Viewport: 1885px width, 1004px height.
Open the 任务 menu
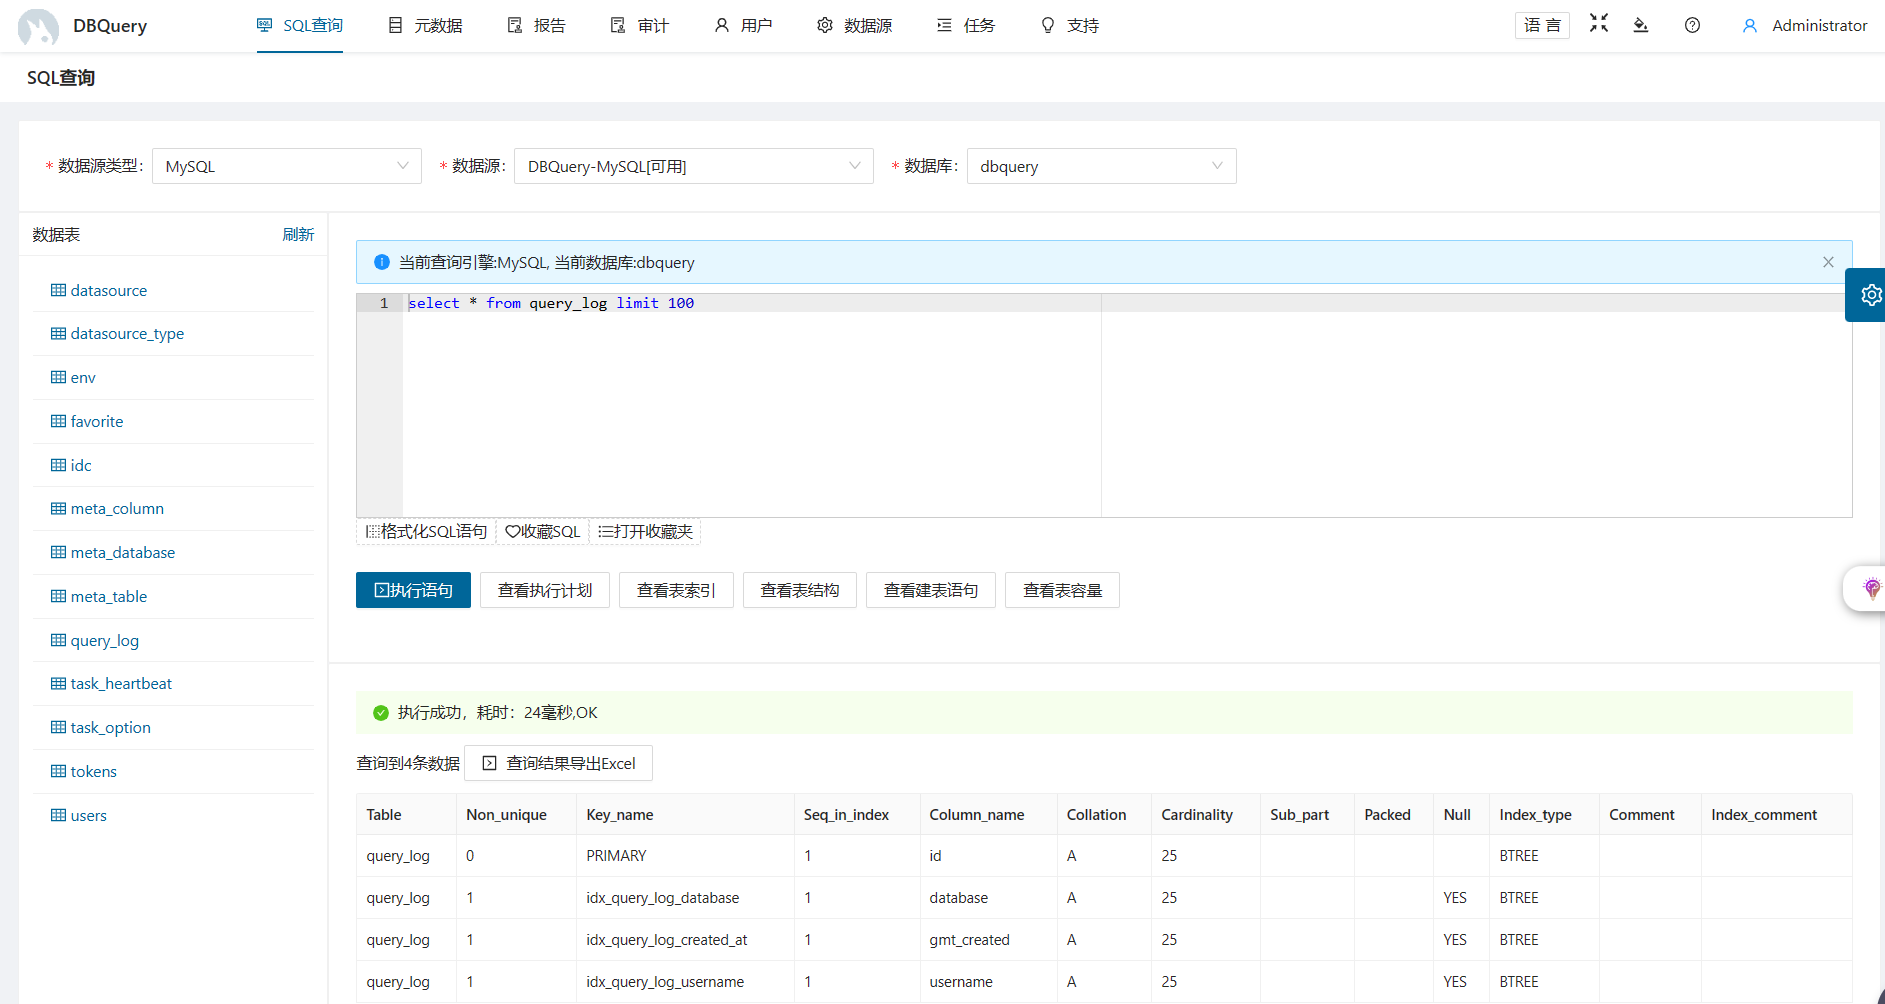click(966, 26)
